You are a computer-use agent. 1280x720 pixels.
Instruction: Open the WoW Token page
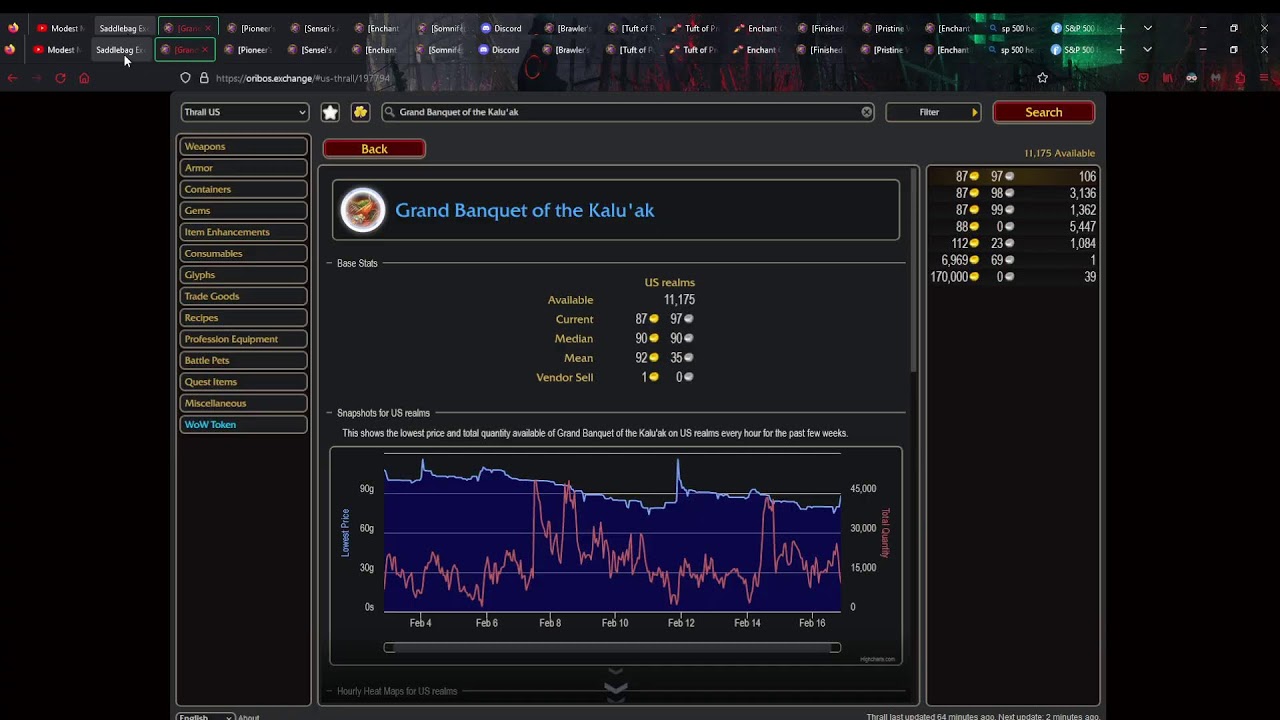point(244,425)
